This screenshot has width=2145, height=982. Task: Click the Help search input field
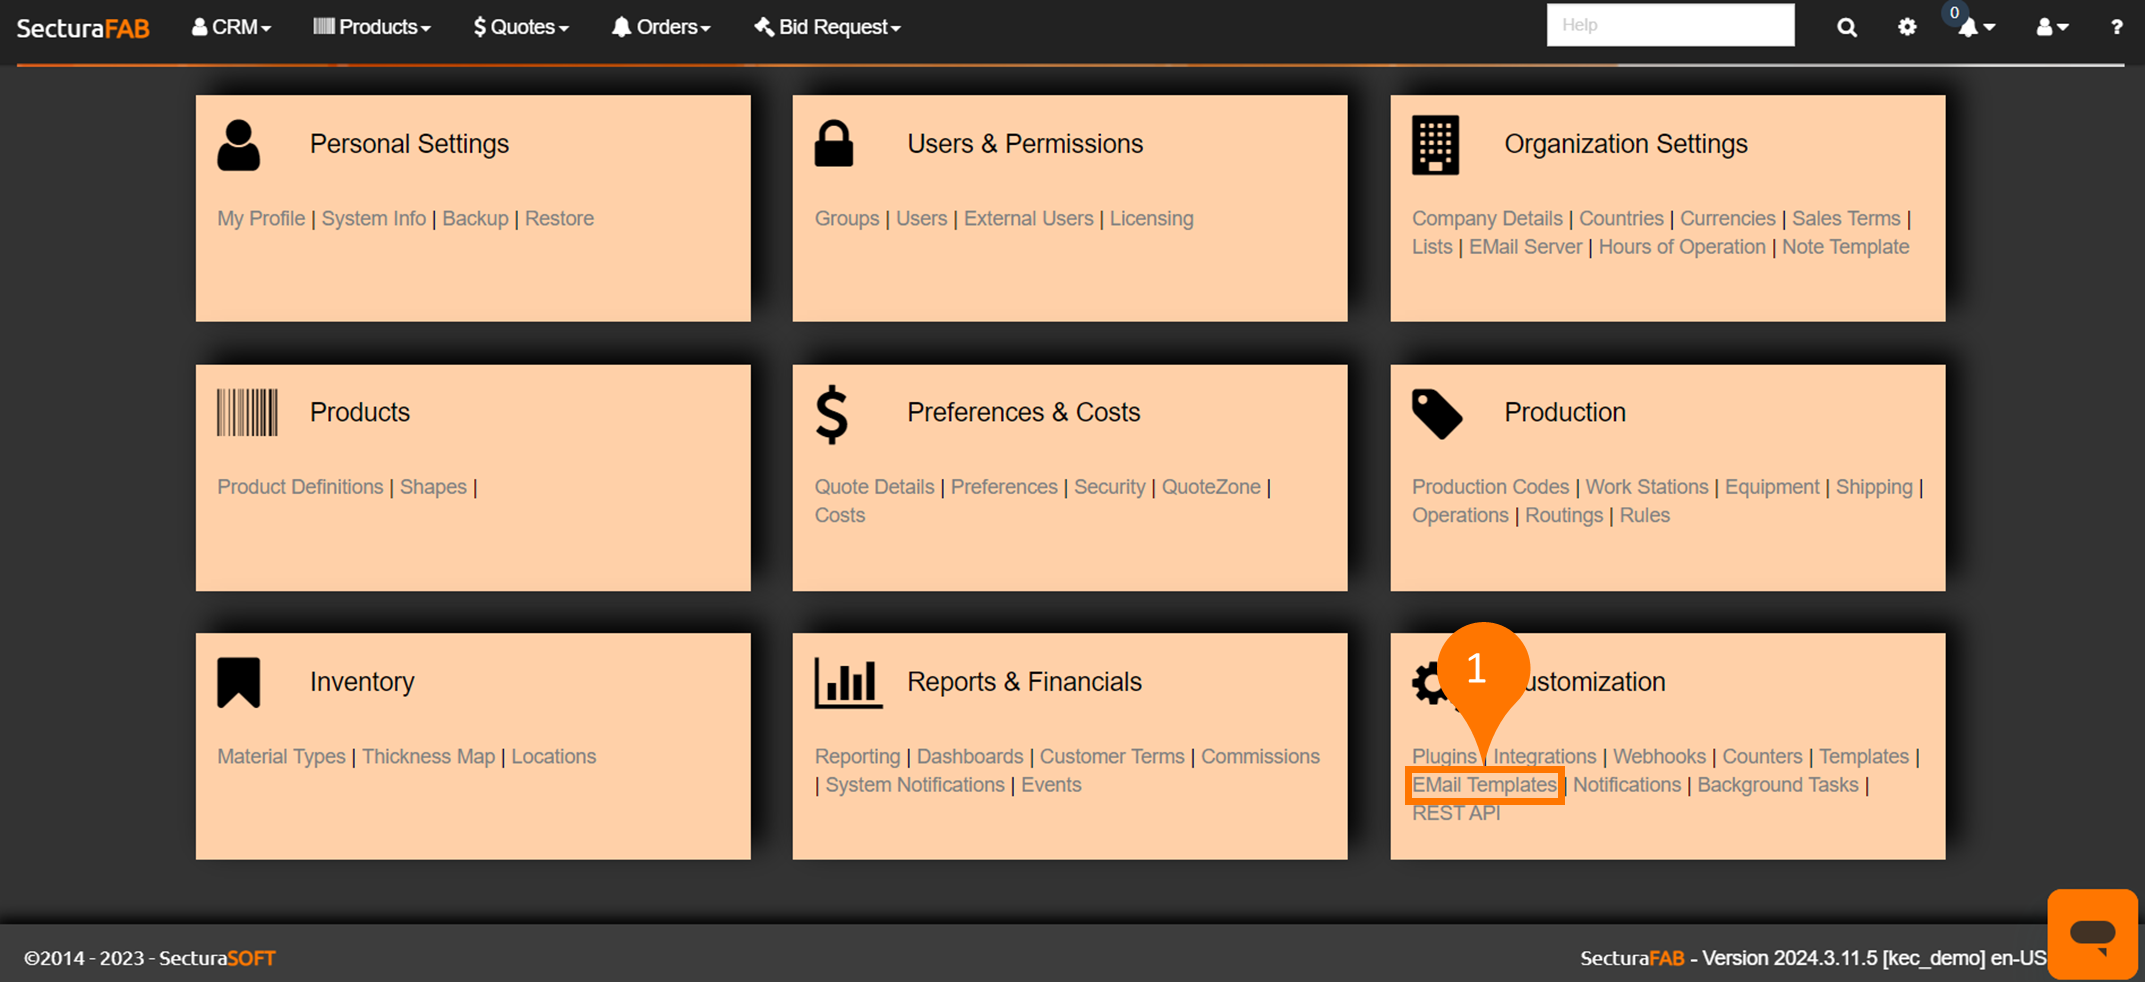(x=1670, y=25)
